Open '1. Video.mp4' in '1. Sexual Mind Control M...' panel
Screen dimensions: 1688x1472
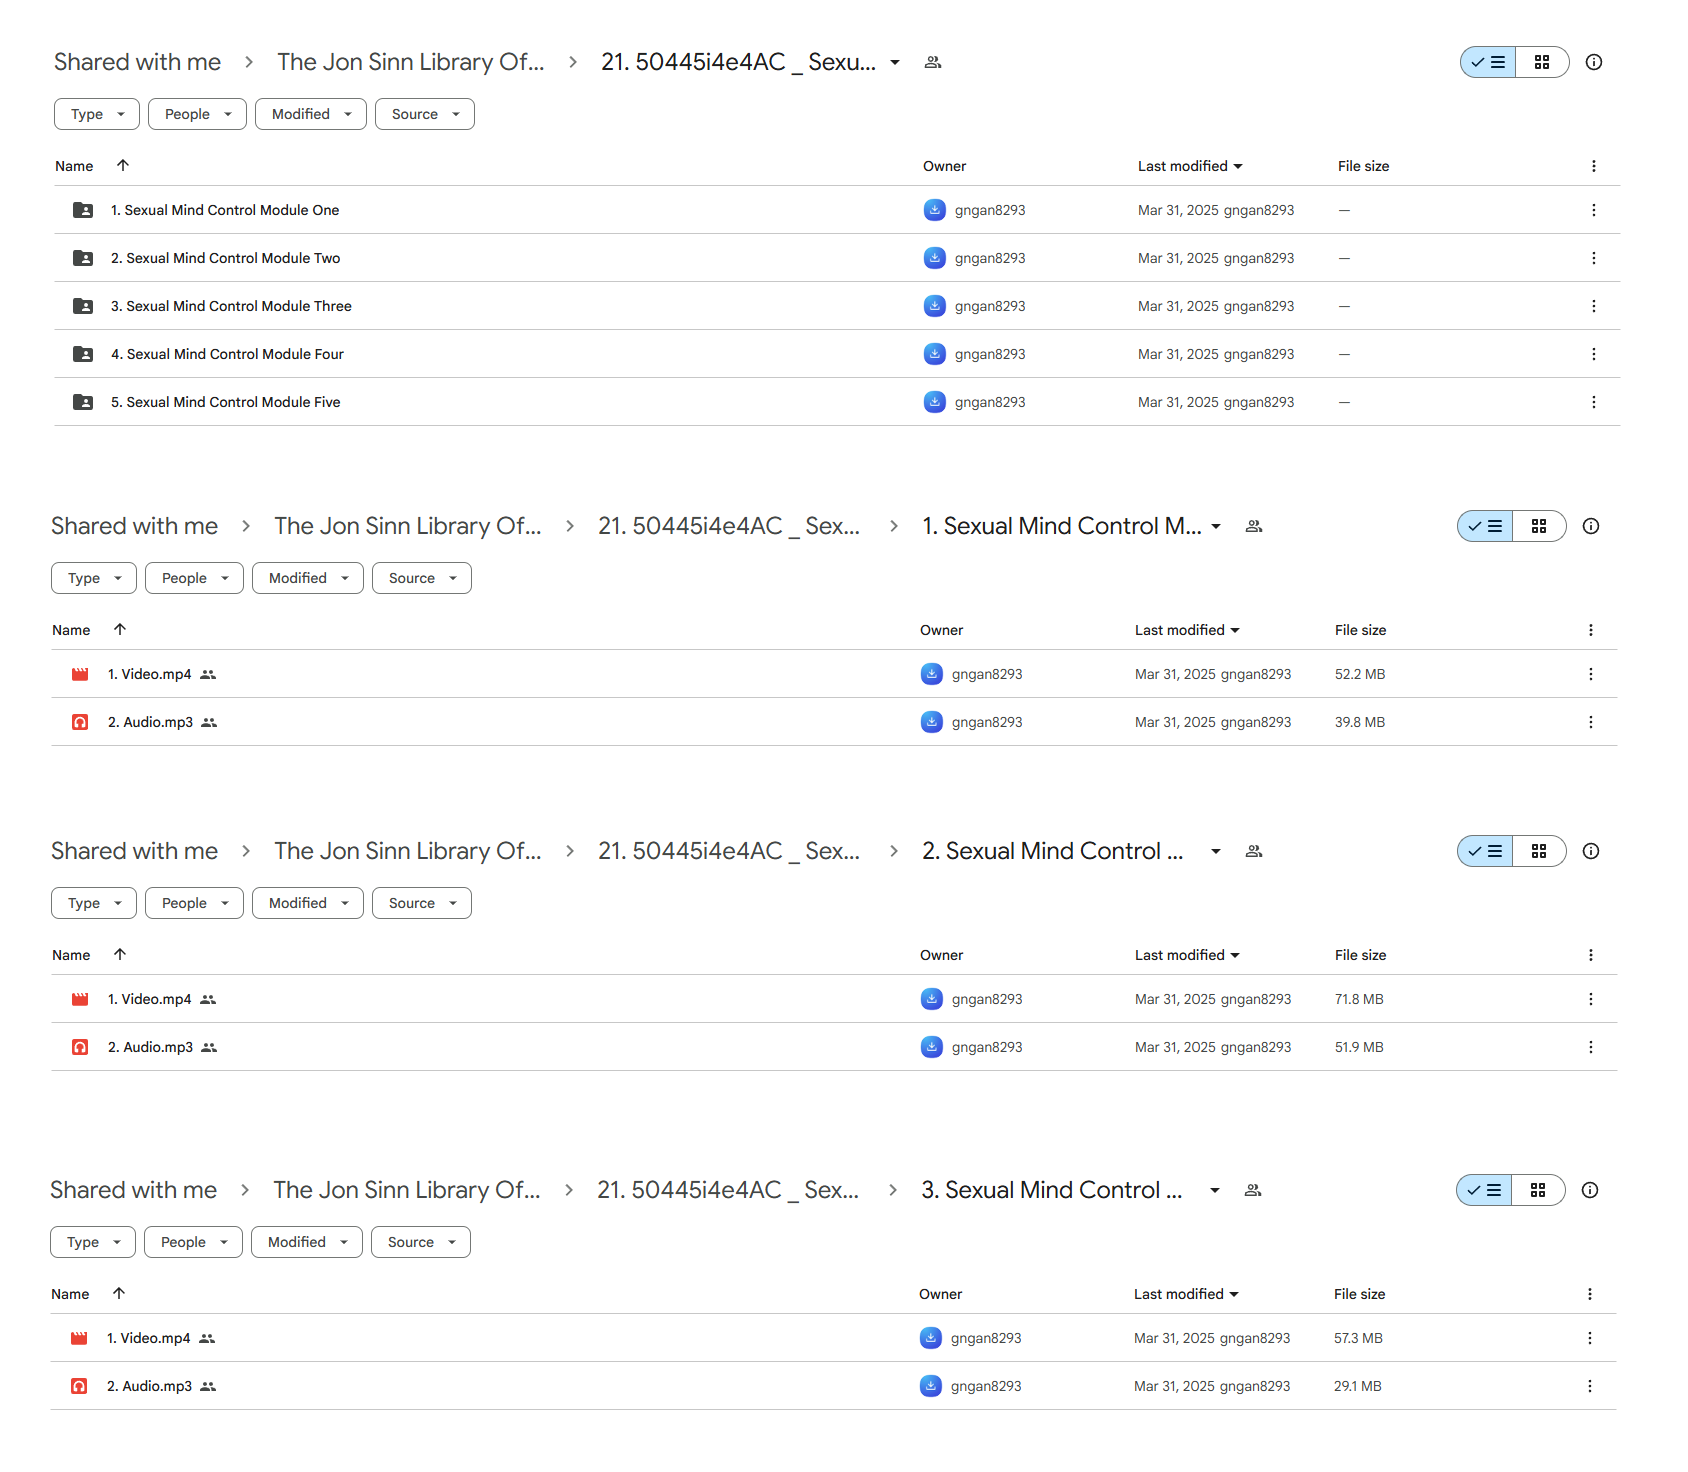149,674
